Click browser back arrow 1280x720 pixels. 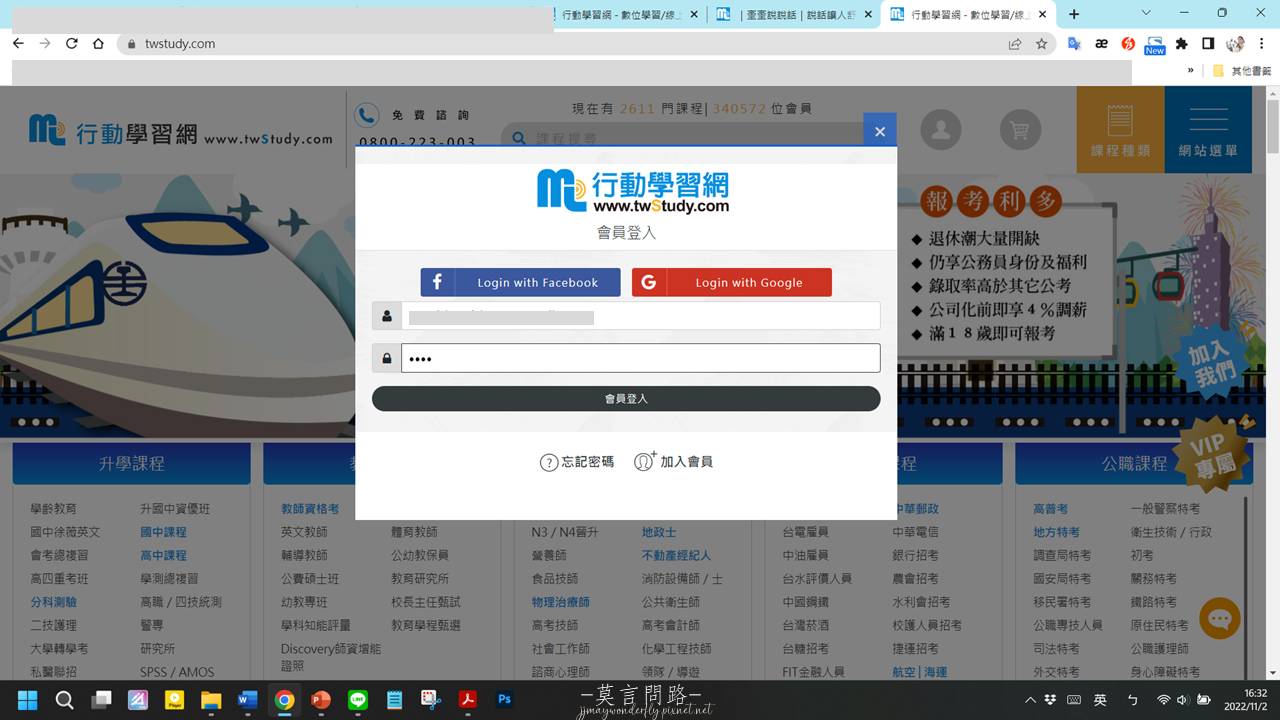(18, 44)
